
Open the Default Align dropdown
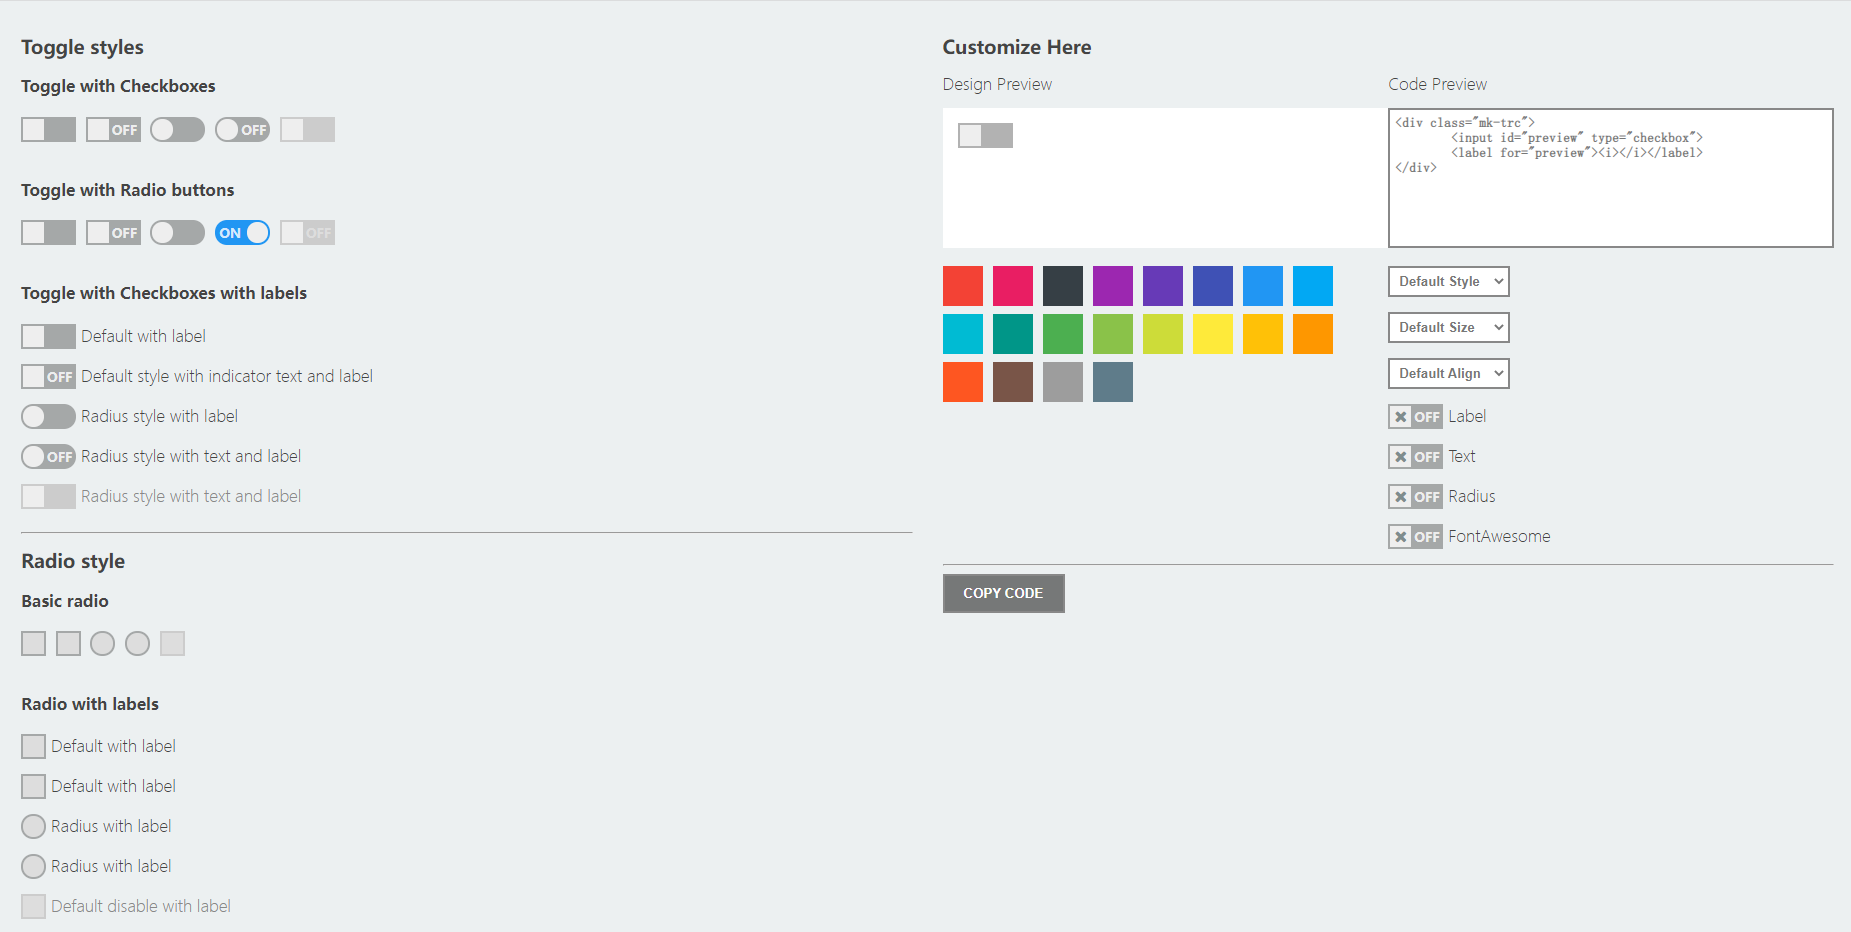pos(1448,374)
